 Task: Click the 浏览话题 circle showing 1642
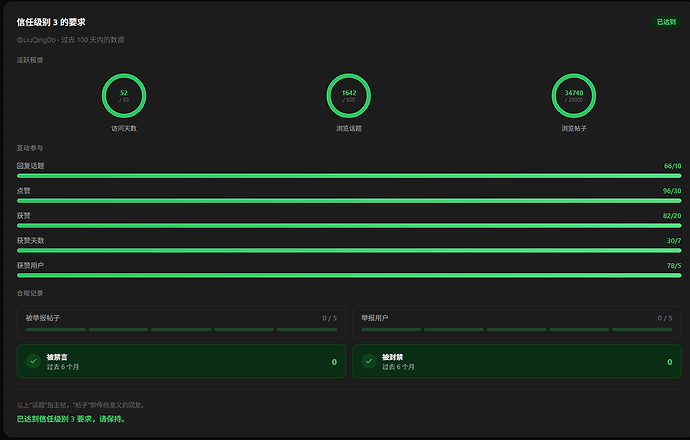(349, 95)
